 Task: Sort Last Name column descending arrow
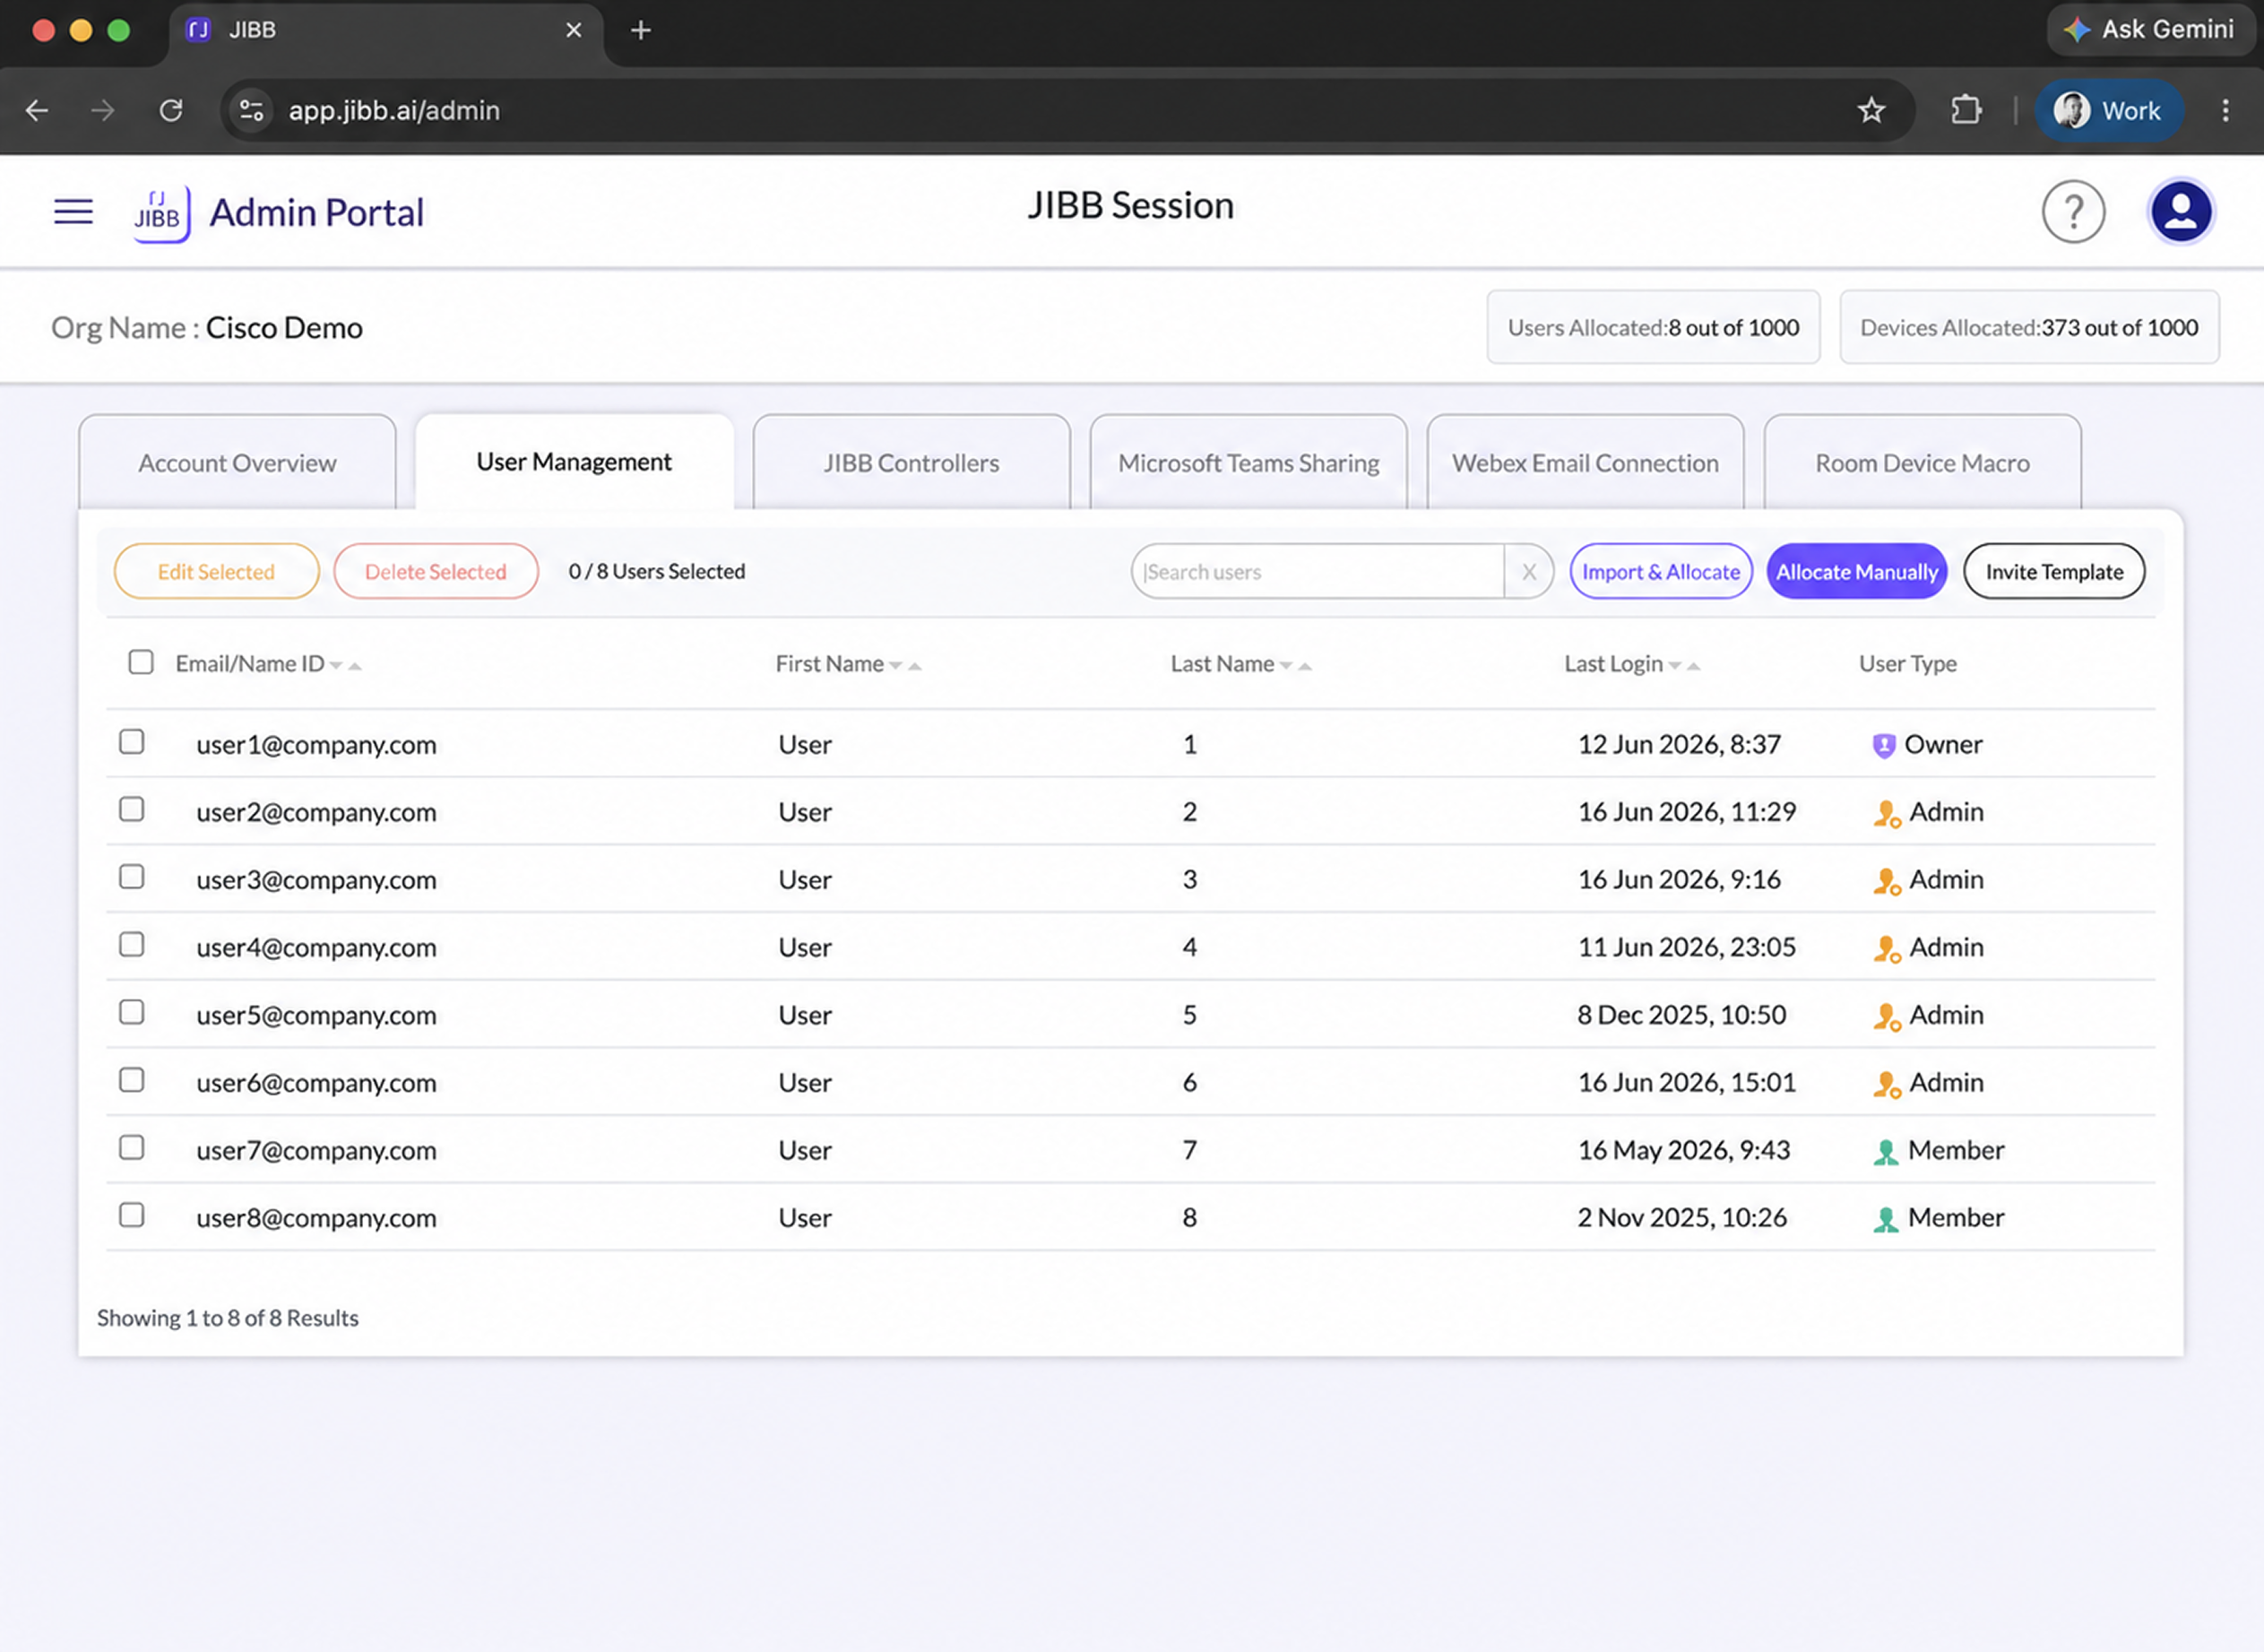tap(1286, 666)
